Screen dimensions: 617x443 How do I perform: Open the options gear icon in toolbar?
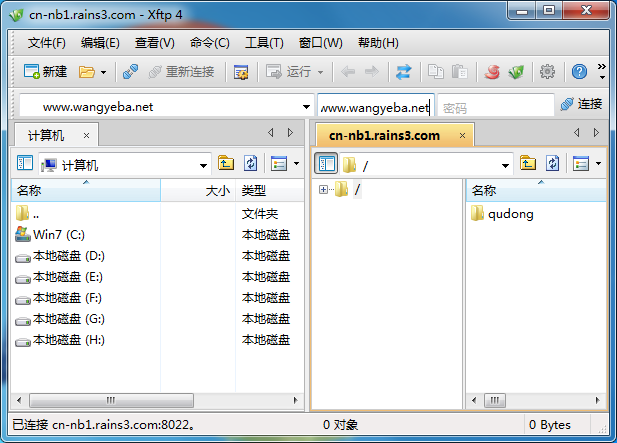[x=547, y=72]
